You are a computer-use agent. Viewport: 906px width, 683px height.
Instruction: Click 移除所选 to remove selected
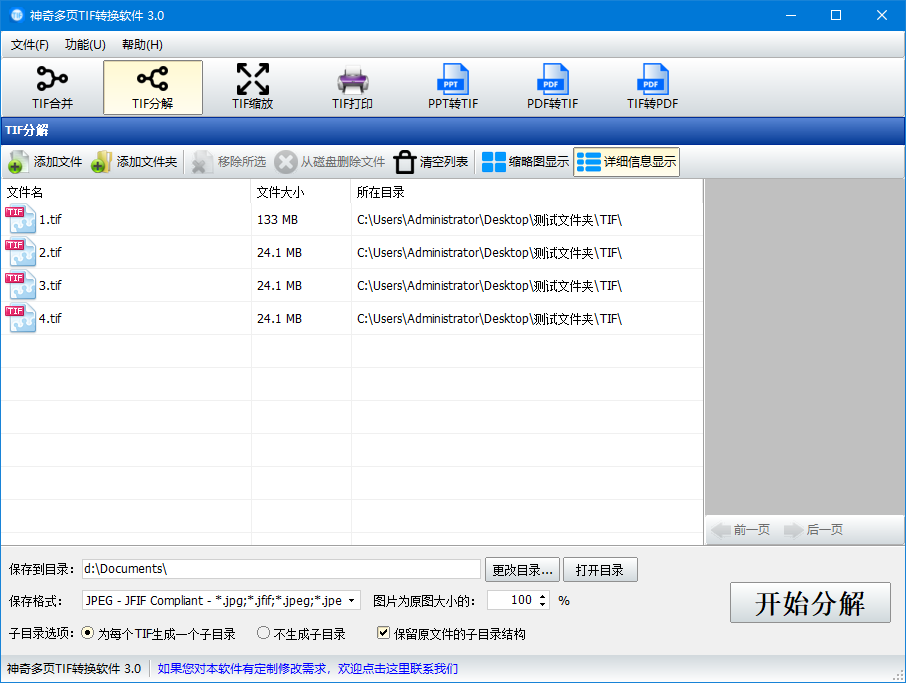(x=229, y=162)
